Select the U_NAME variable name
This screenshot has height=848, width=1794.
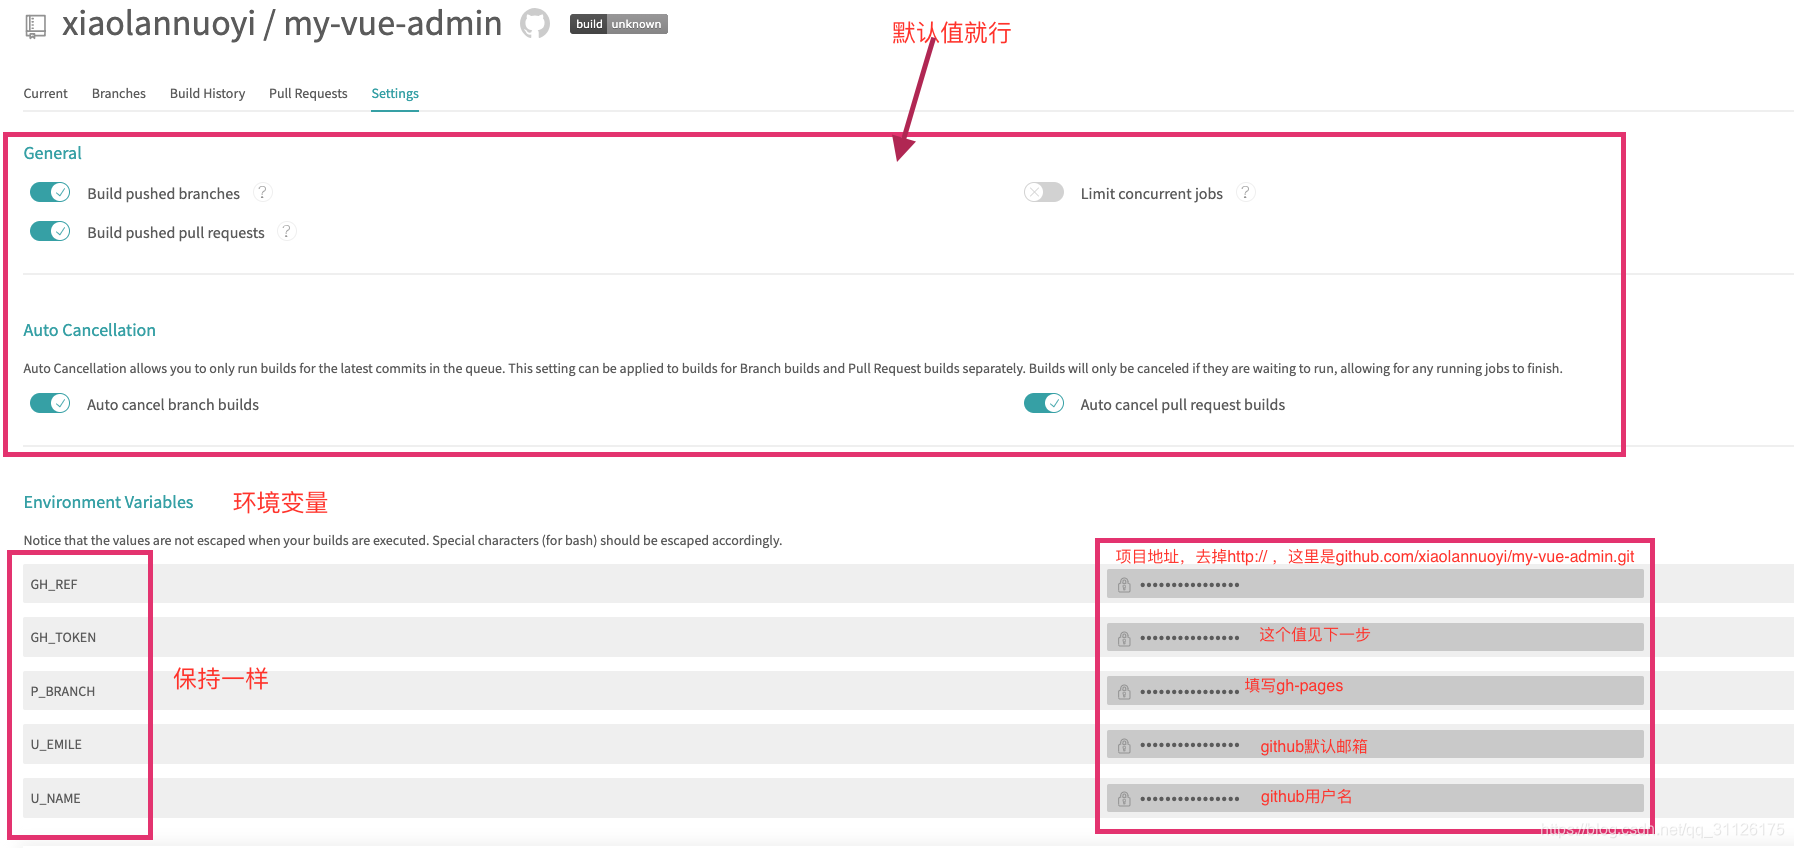pyautogui.click(x=55, y=799)
